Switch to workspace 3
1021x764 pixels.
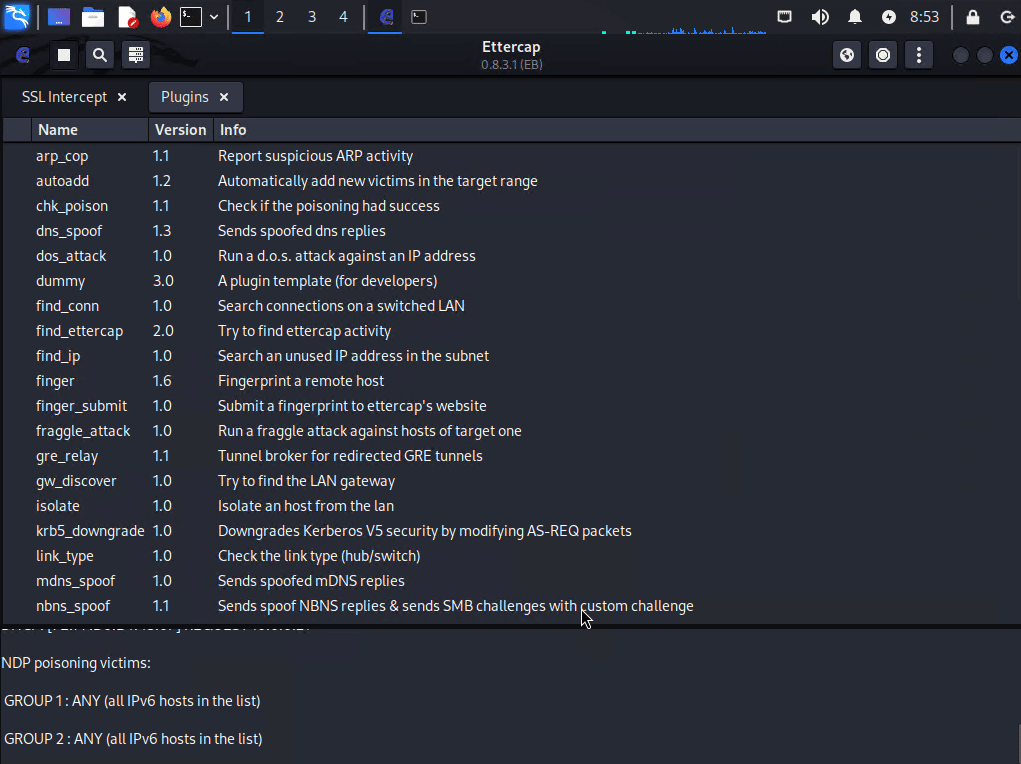pyautogui.click(x=312, y=17)
